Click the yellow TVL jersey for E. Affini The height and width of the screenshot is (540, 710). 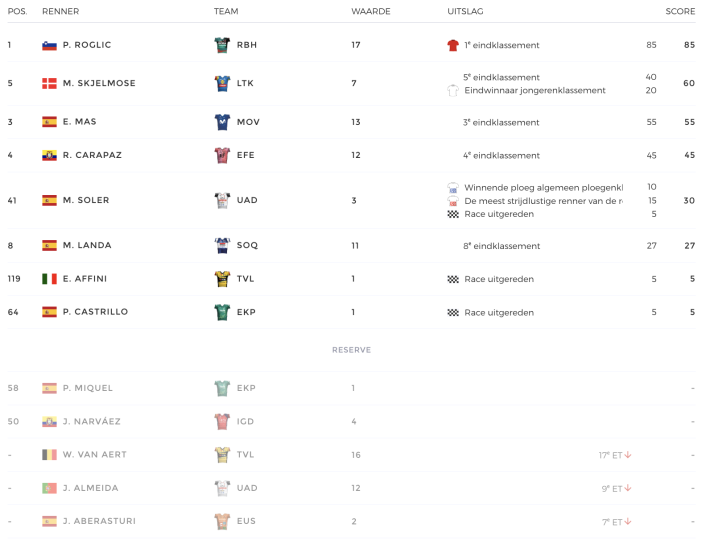pyautogui.click(x=222, y=279)
